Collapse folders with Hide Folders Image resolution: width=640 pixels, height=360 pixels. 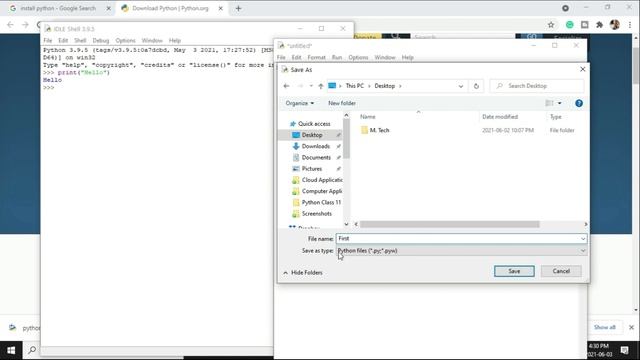pyautogui.click(x=302, y=273)
